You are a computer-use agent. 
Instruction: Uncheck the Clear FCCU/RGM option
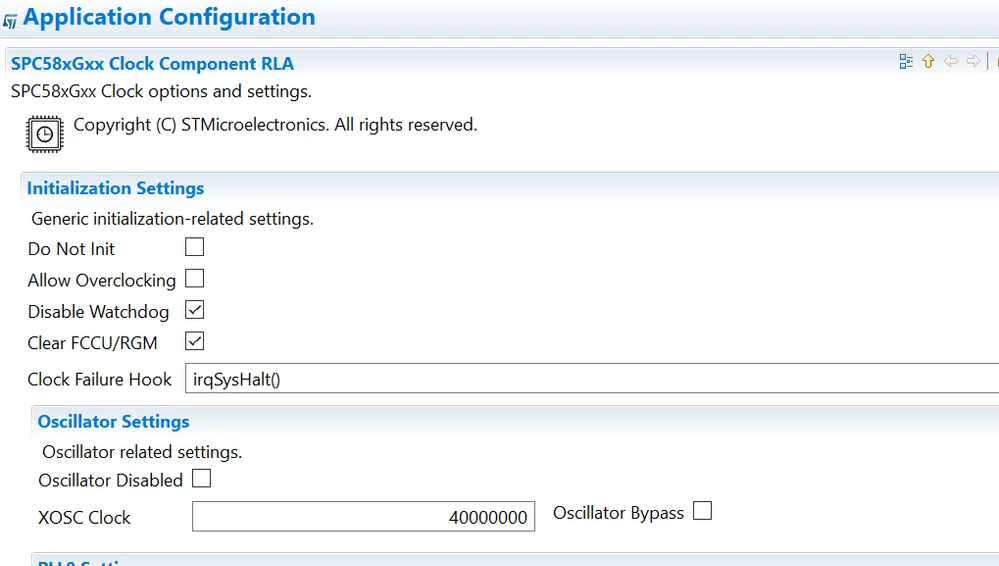pos(194,341)
